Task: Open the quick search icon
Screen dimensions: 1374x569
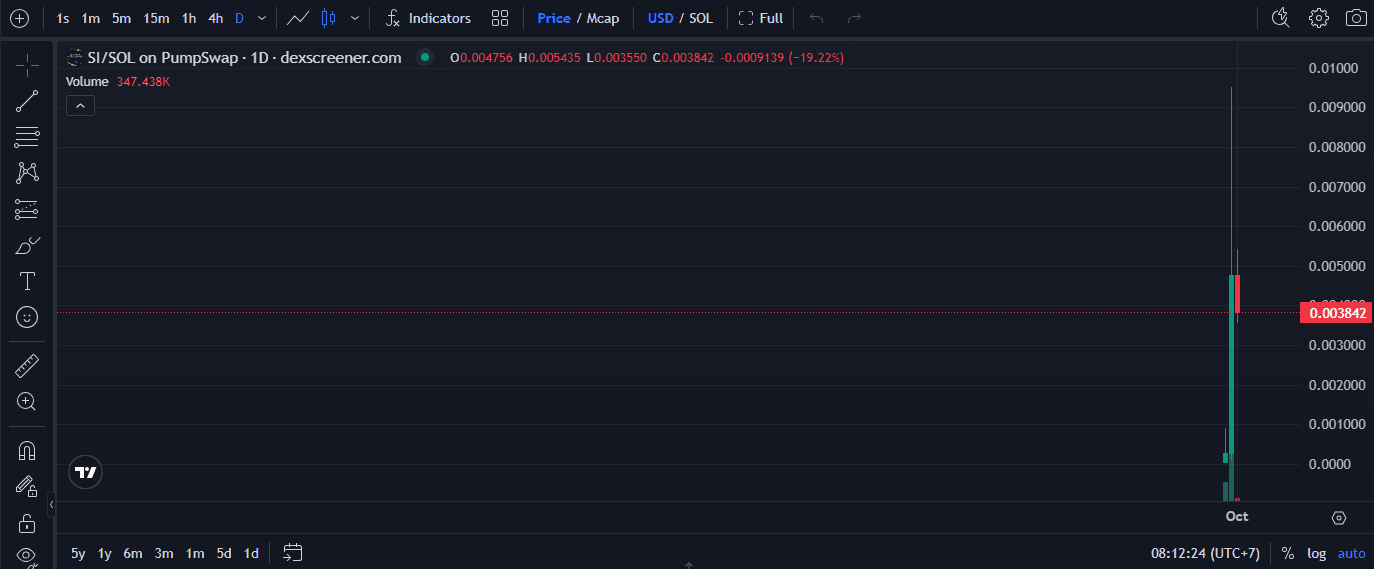Action: 1280,18
